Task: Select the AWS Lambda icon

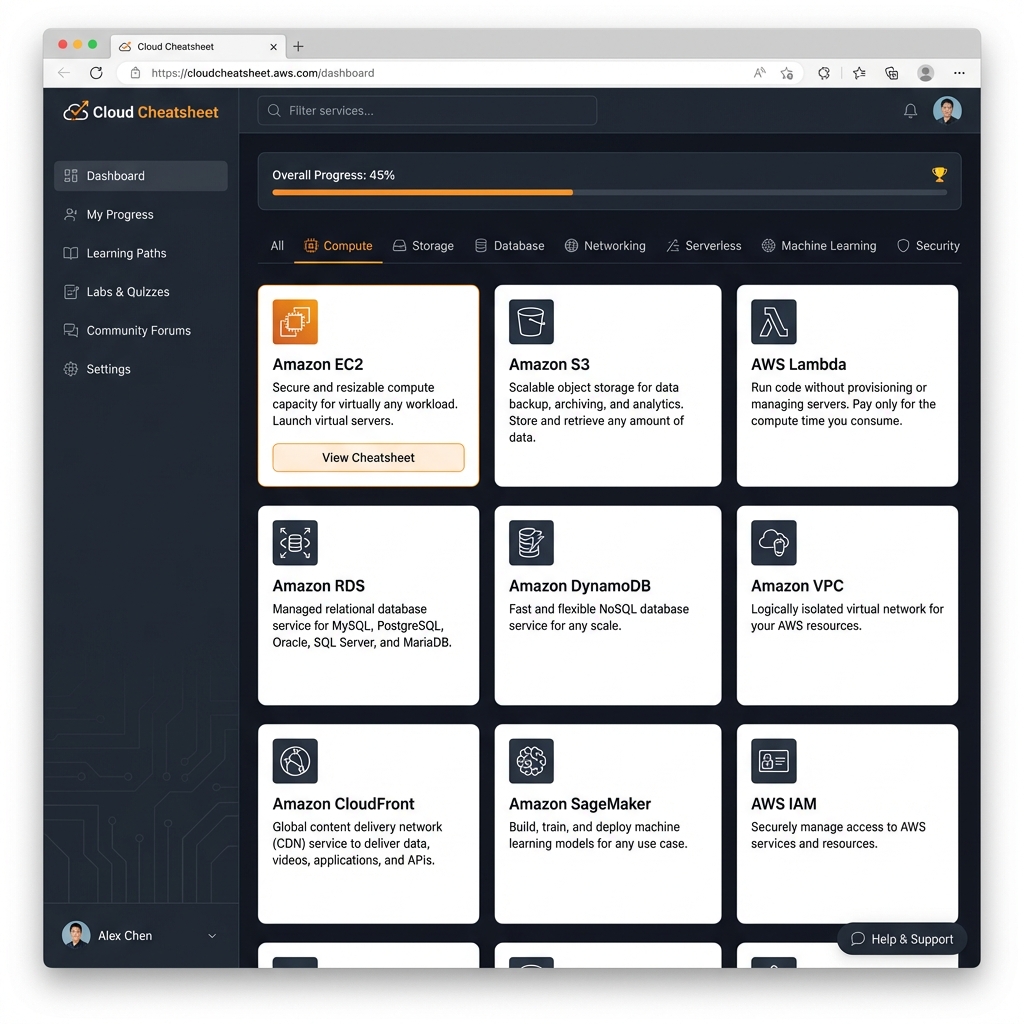Action: pos(773,321)
